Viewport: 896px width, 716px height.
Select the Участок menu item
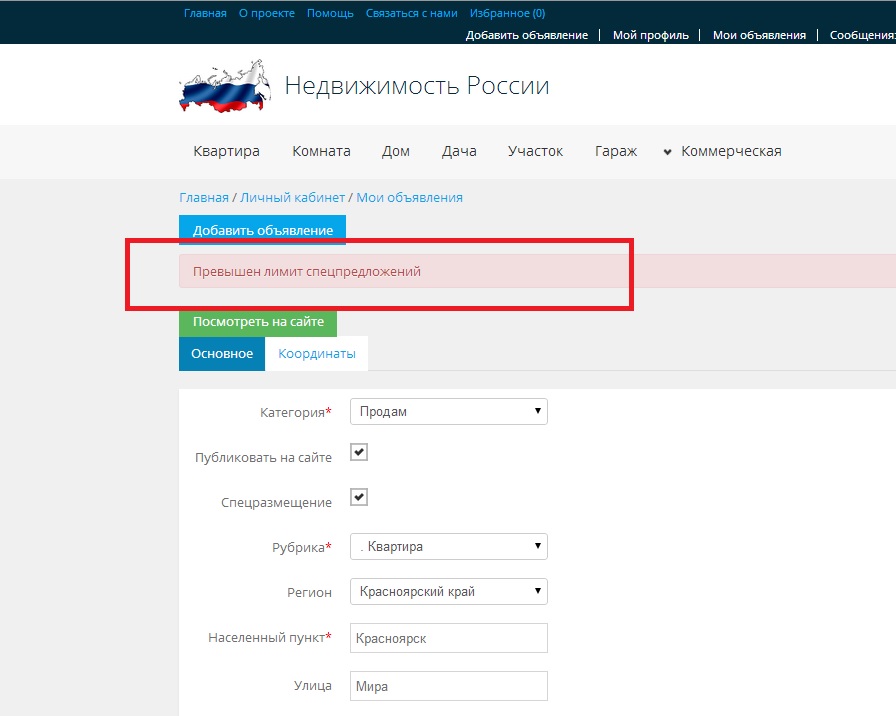(x=535, y=151)
